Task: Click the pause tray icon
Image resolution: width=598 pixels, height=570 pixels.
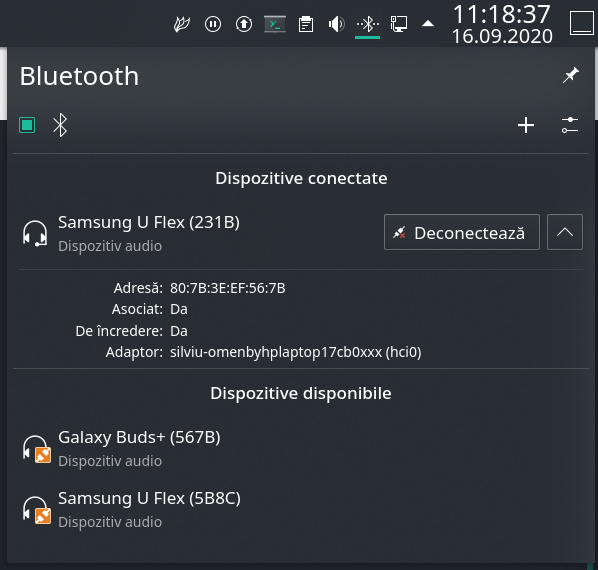Action: click(213, 24)
